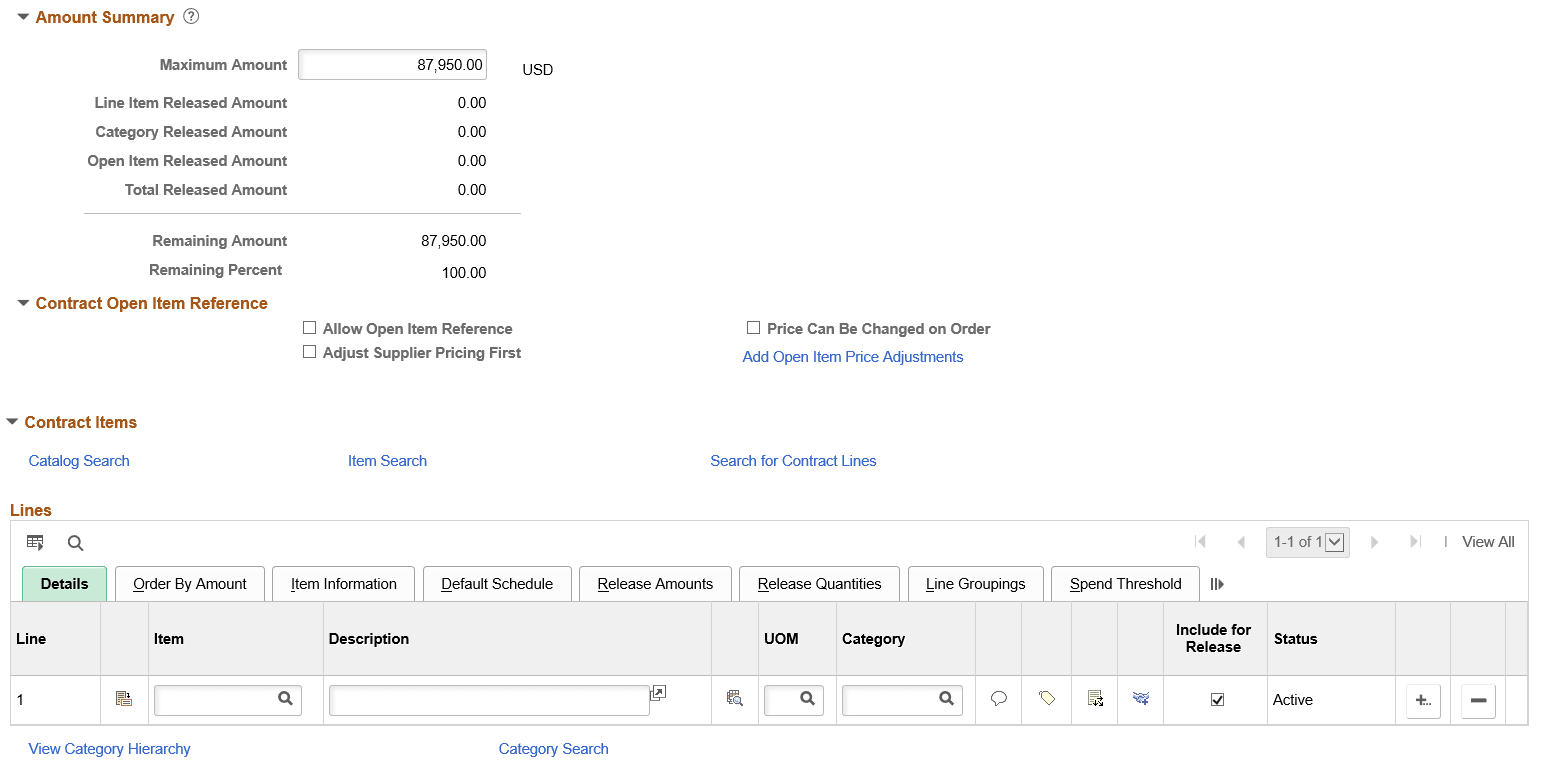Viewport: 1547px width, 767px height.
Task: Open the find magnifier icon in Lines toolbar
Action: pyautogui.click(x=75, y=542)
